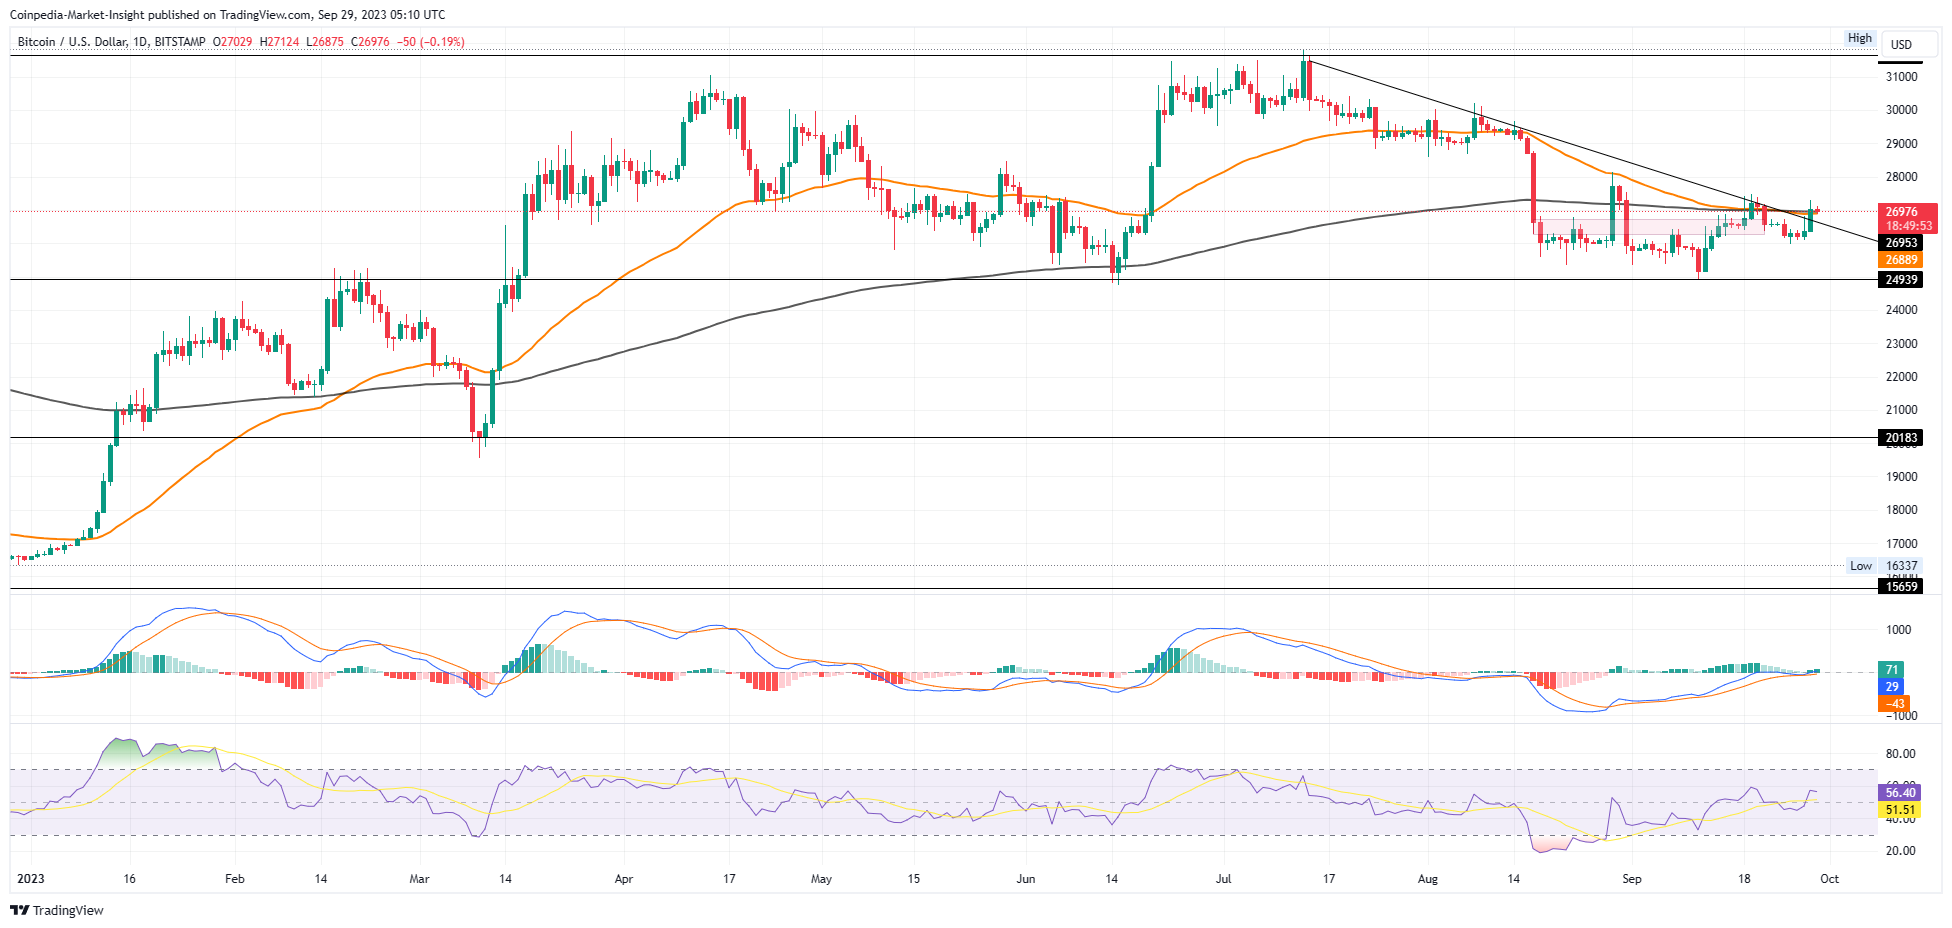Screen dimensions: 1952x928
Task: Select the horizontal level label 20183
Action: [x=1901, y=438]
